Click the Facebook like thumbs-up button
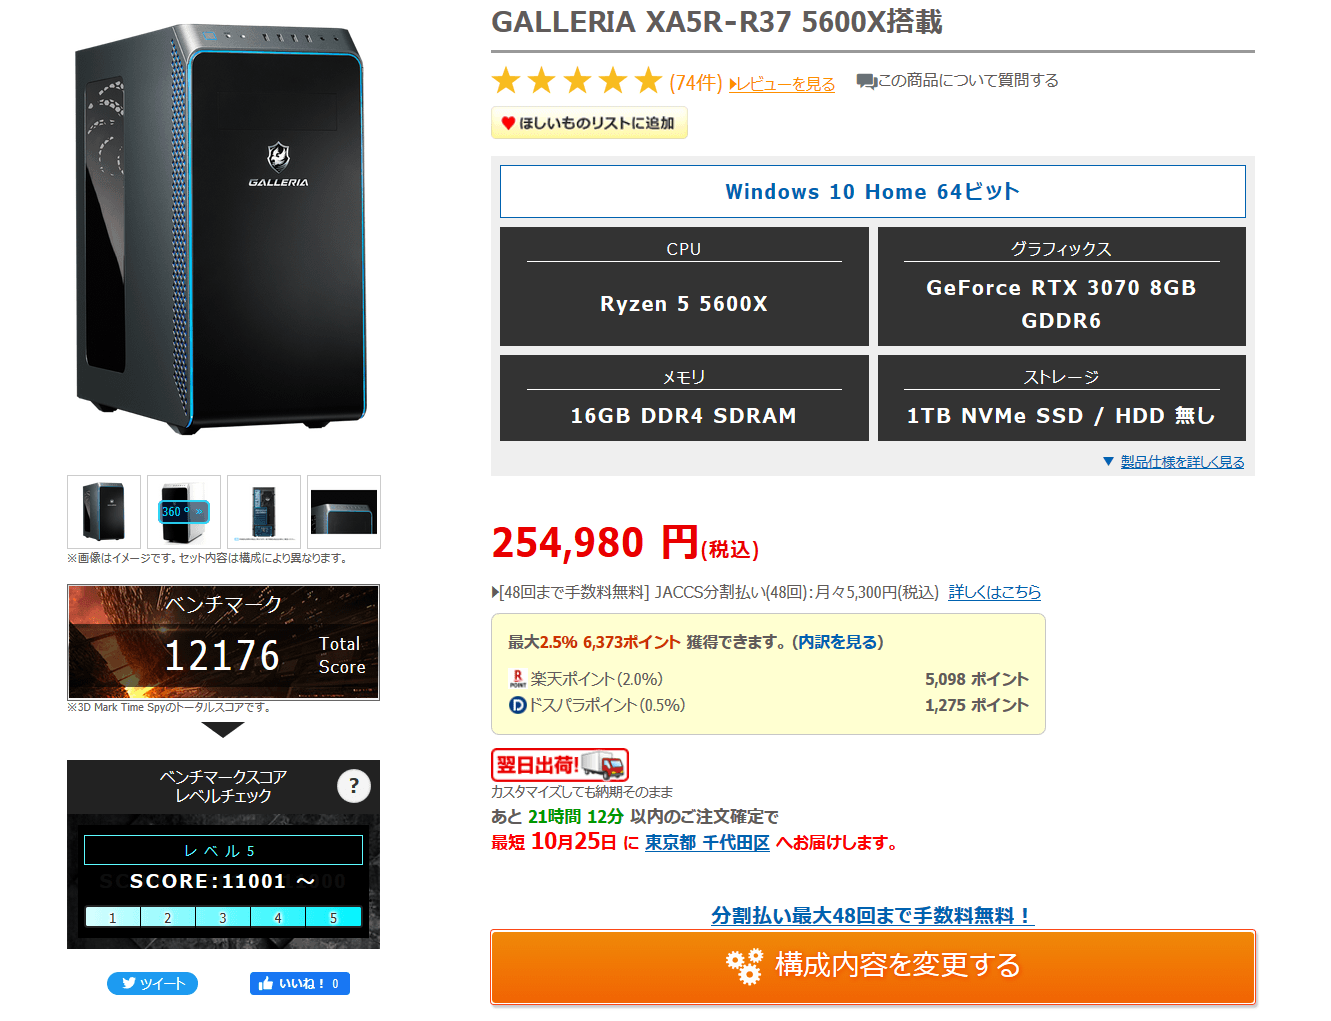1331x1021 pixels. click(x=299, y=984)
